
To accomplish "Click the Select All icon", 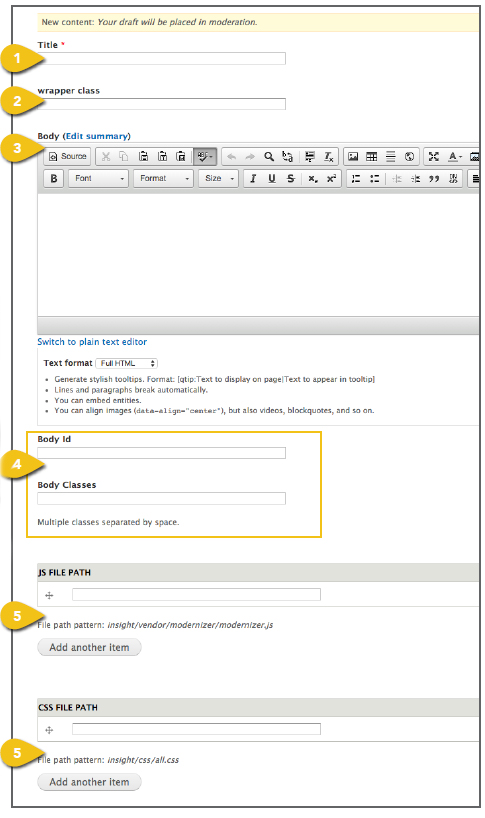I will [310, 157].
